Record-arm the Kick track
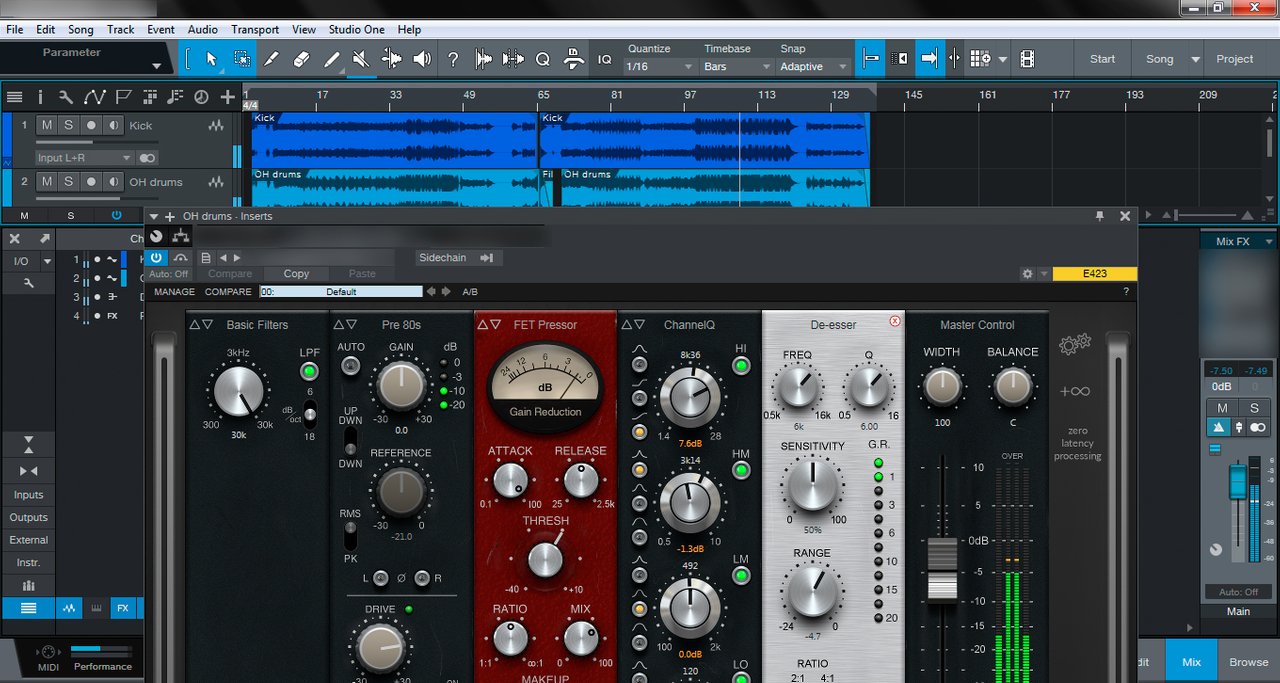Viewport: 1280px width, 683px height. pos(91,125)
